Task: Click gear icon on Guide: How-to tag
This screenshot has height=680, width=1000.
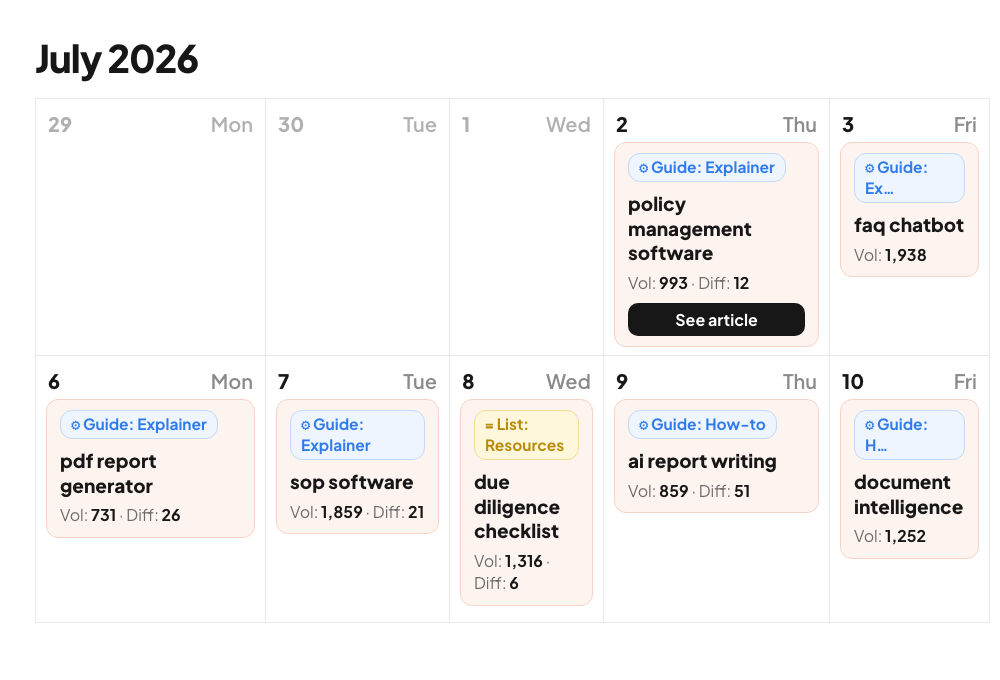Action: pos(643,425)
